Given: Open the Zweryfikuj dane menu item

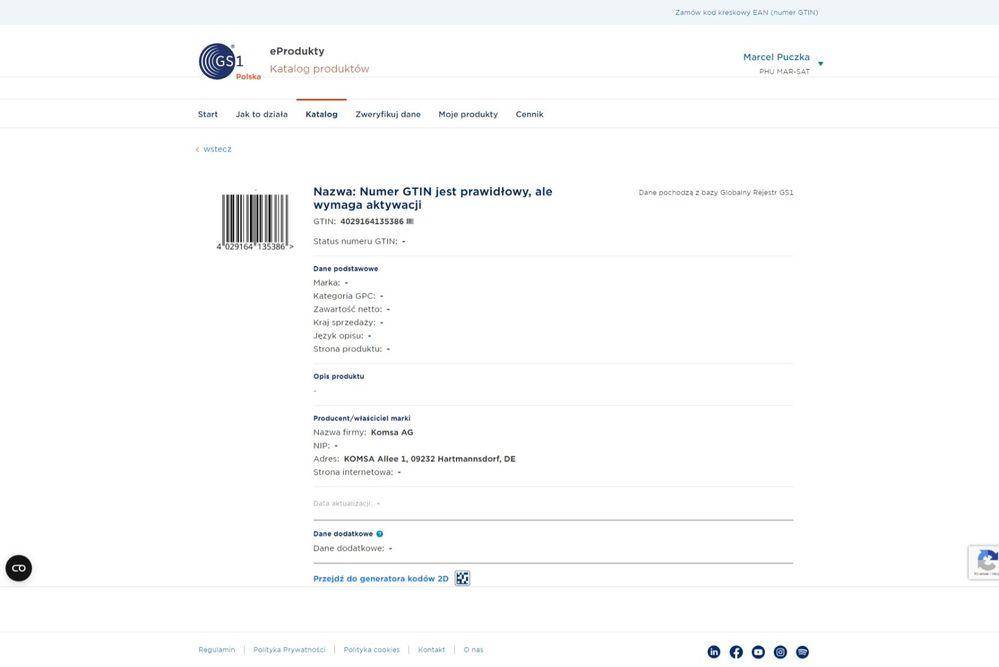Looking at the screenshot, I should (x=388, y=114).
